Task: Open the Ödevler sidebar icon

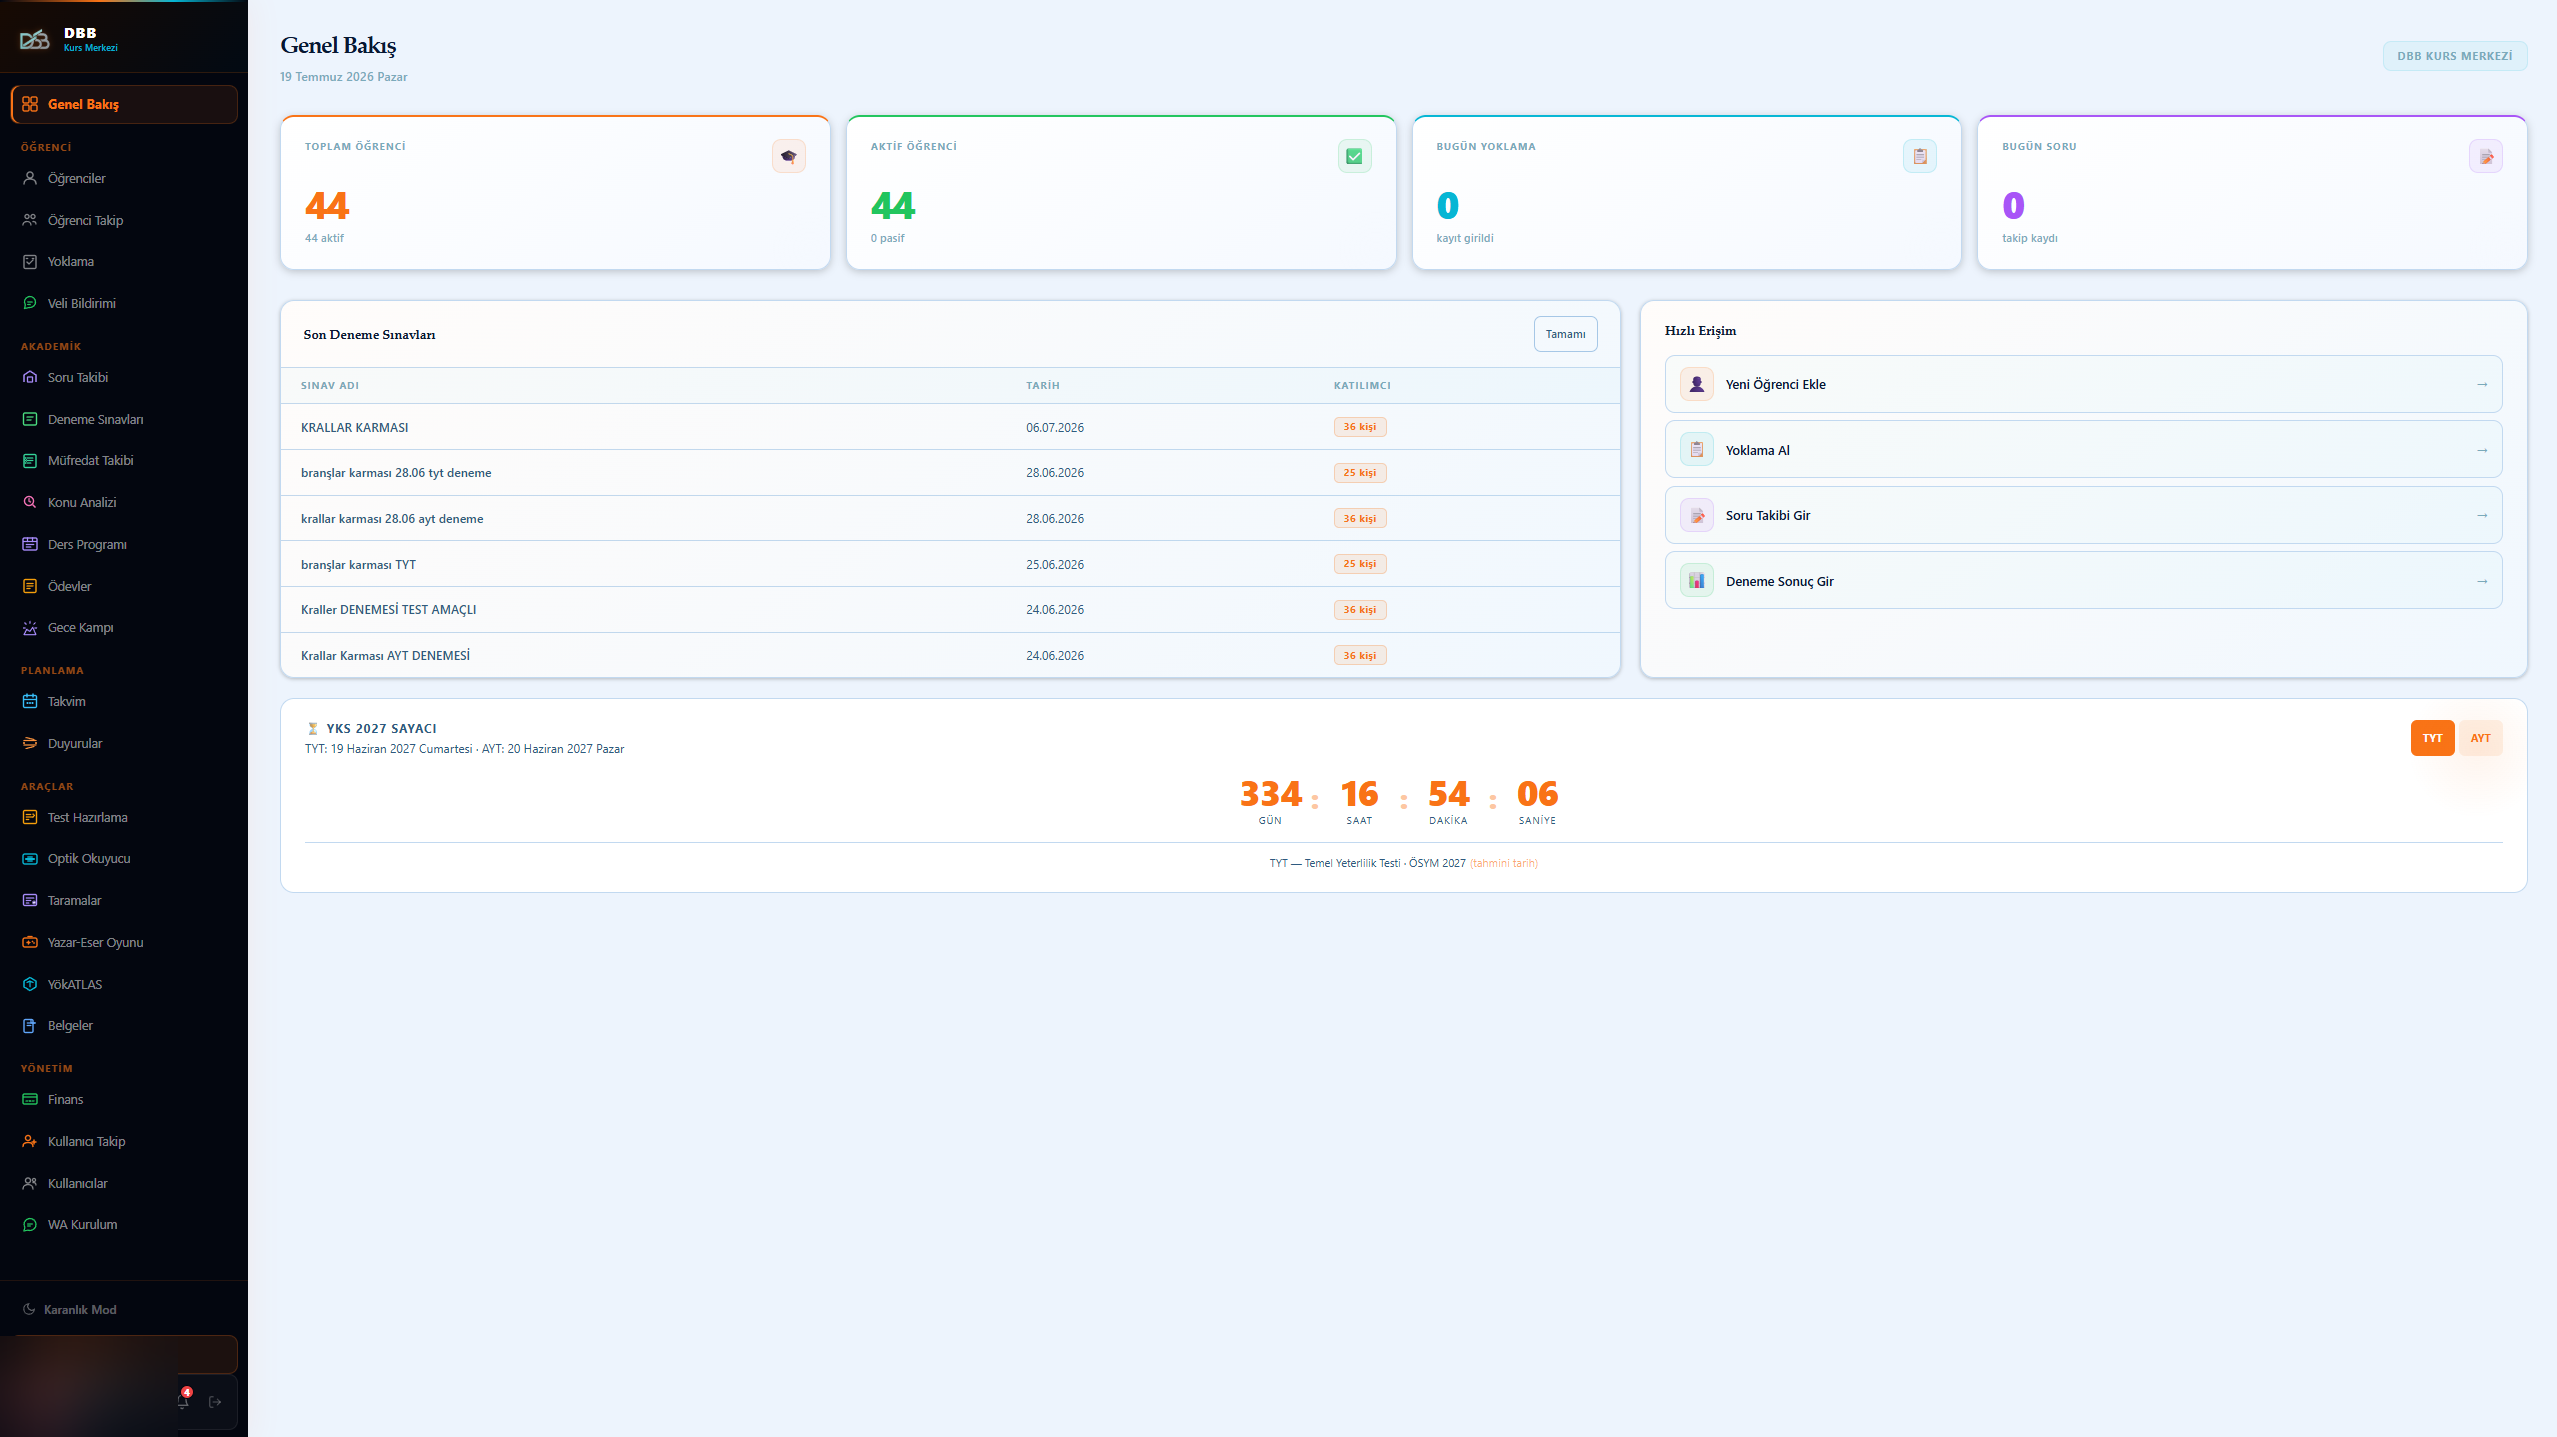Action: tap(30, 586)
